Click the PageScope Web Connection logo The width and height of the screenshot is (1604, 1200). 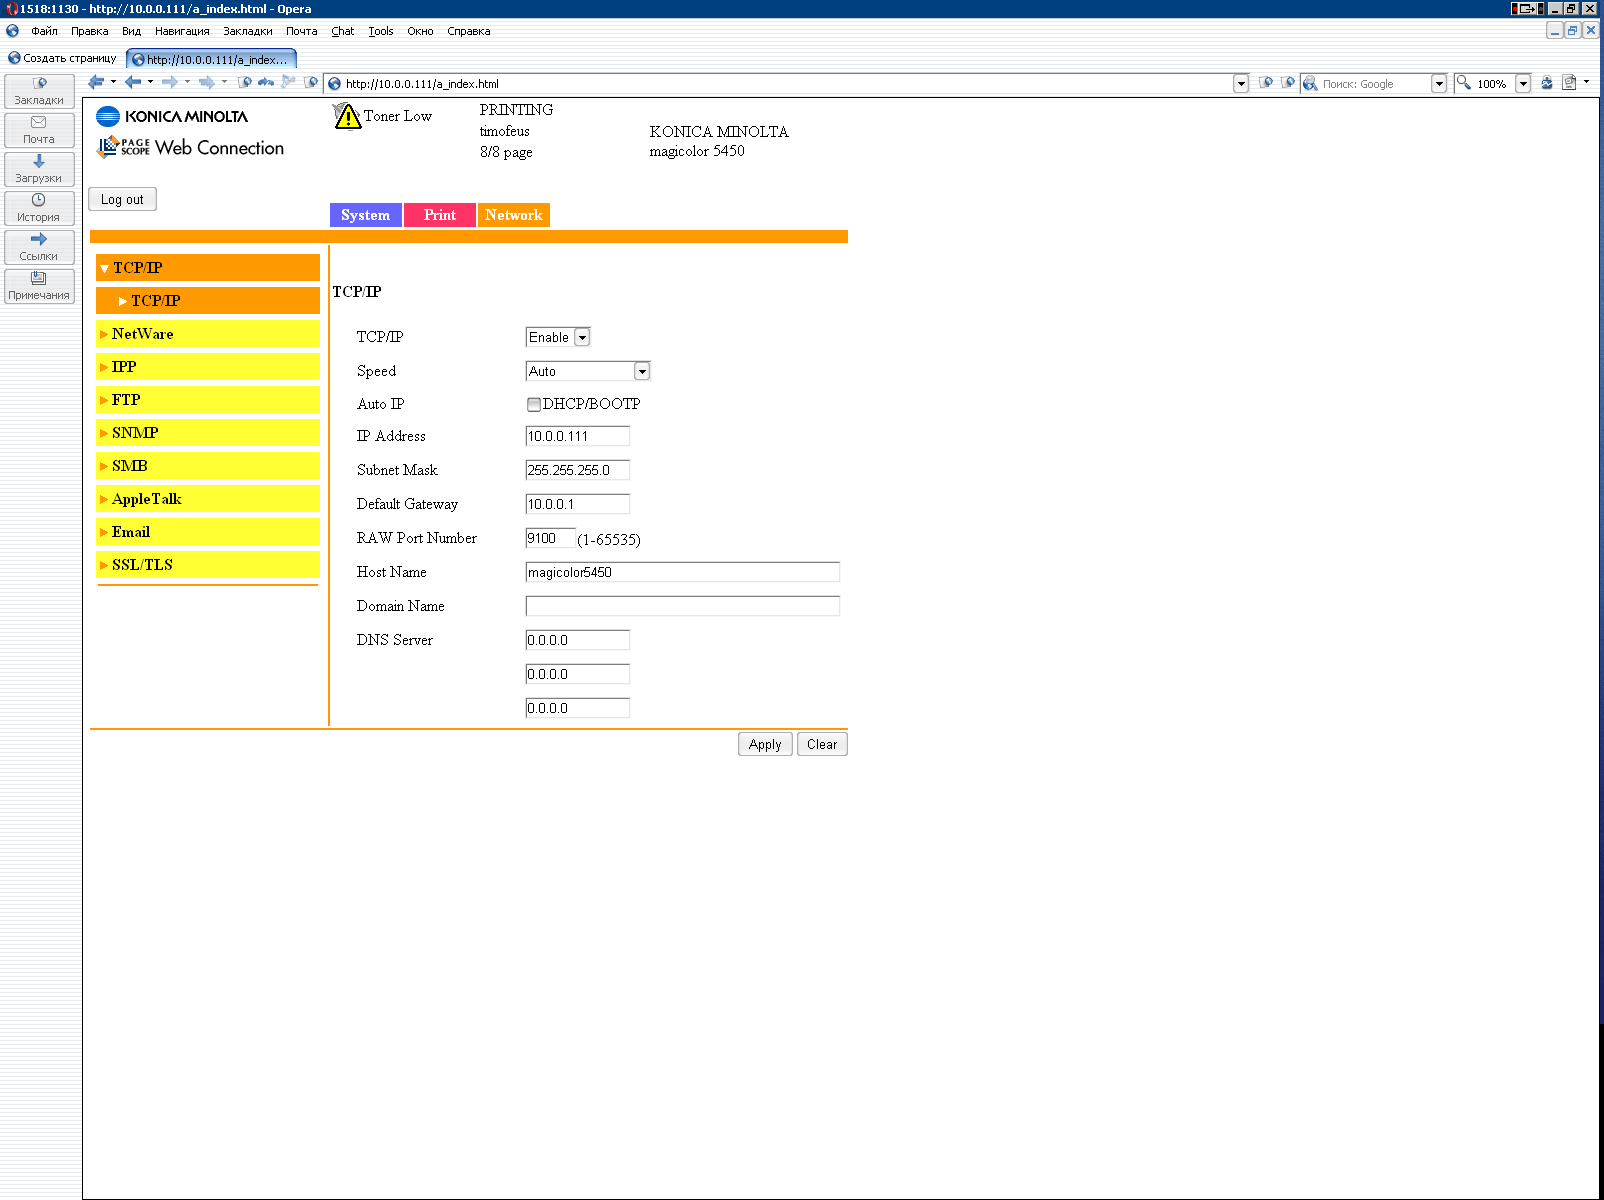click(190, 148)
